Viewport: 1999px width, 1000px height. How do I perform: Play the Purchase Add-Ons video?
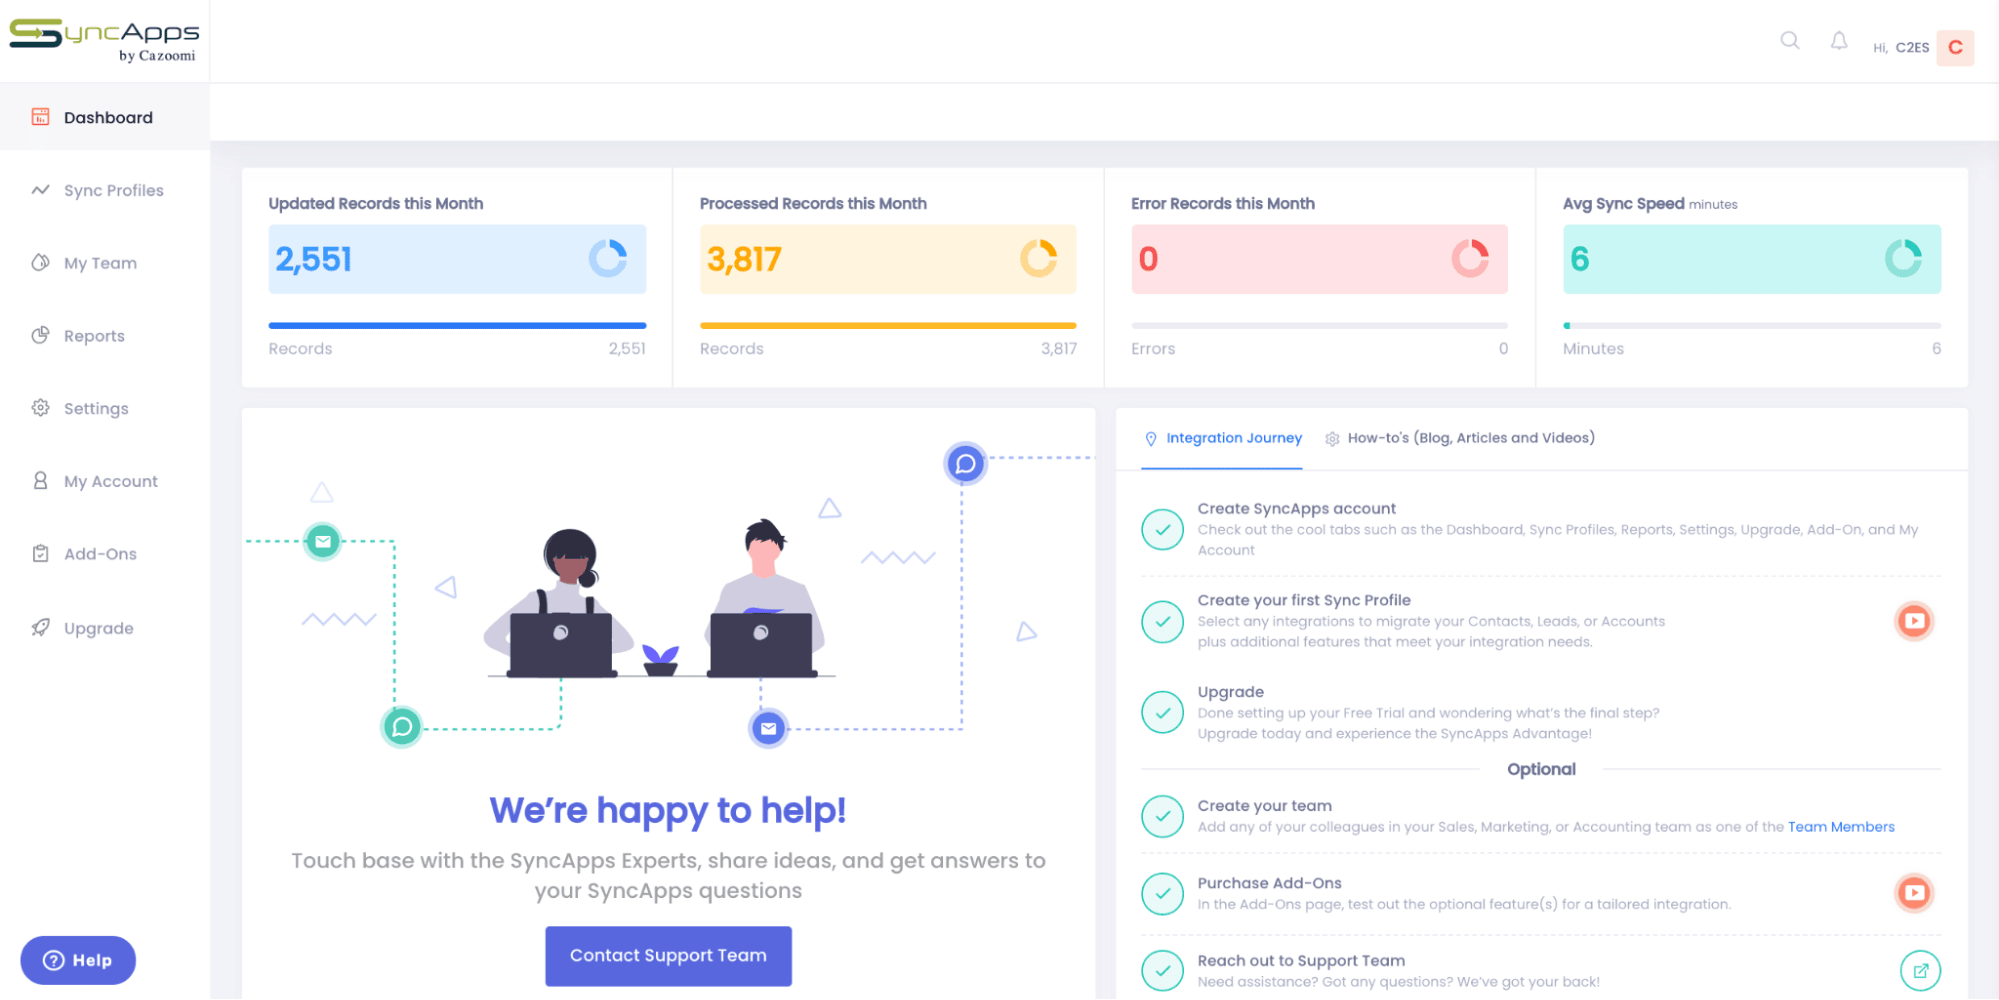[1914, 892]
